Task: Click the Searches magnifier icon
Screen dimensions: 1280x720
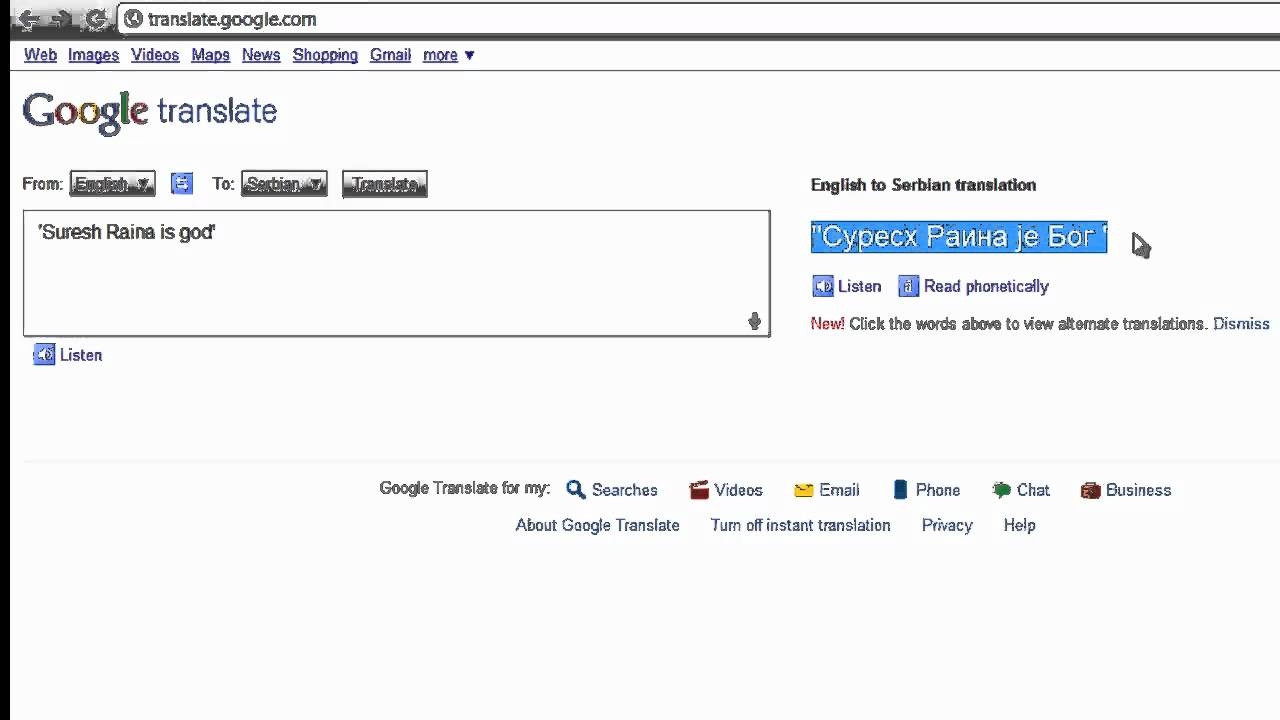Action: coord(575,489)
